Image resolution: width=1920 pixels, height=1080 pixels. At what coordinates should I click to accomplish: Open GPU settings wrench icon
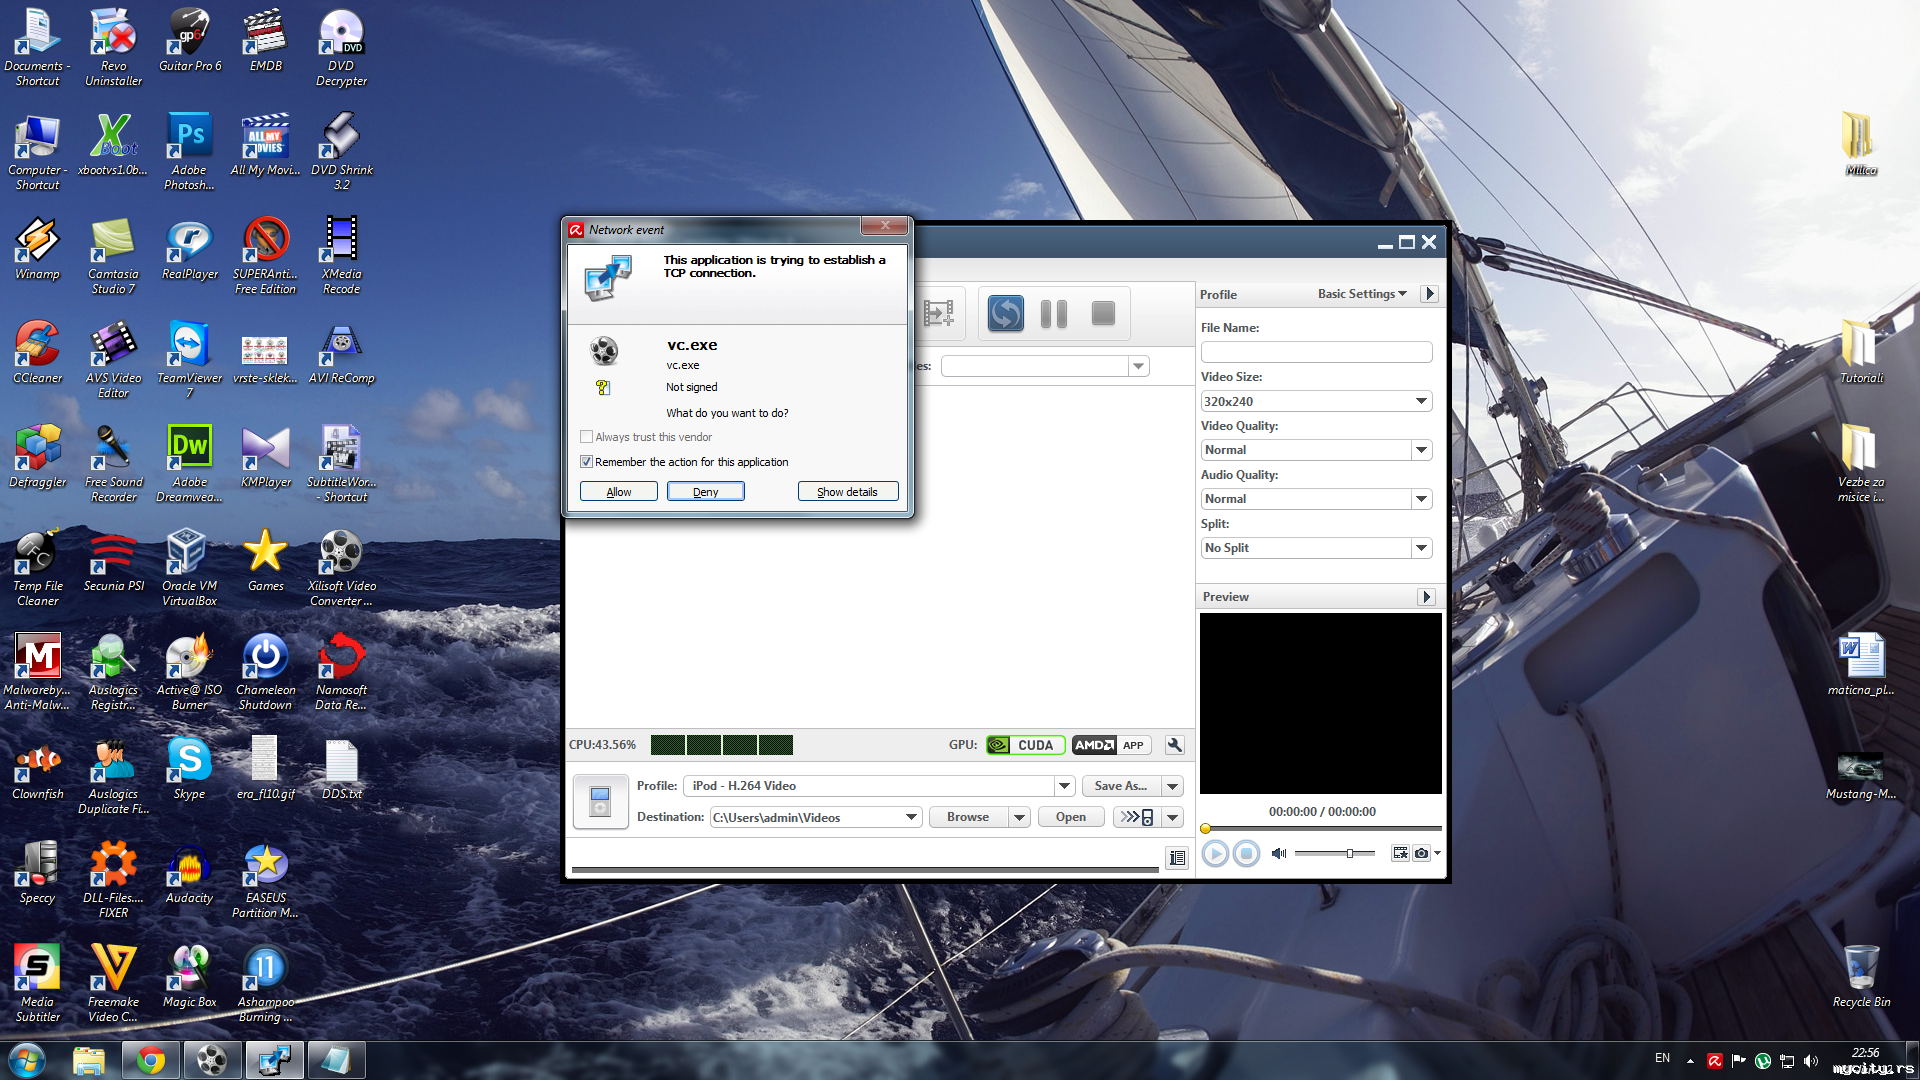1175,745
